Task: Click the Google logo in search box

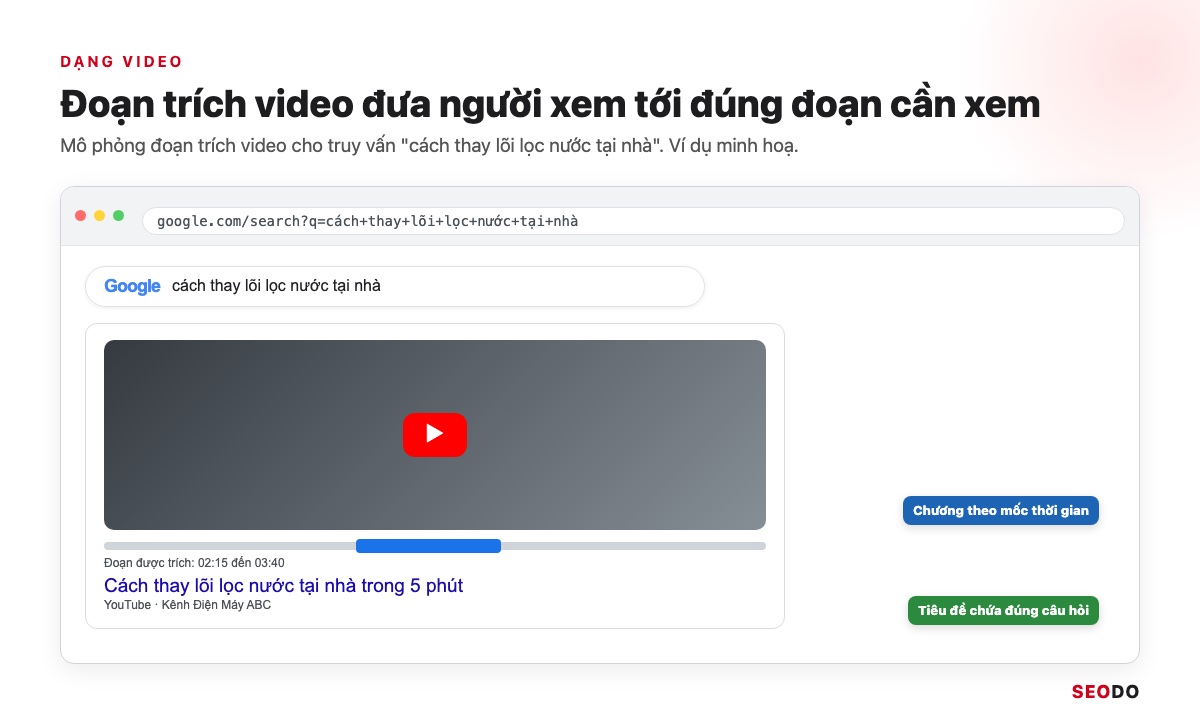Action: pyautogui.click(x=132, y=286)
